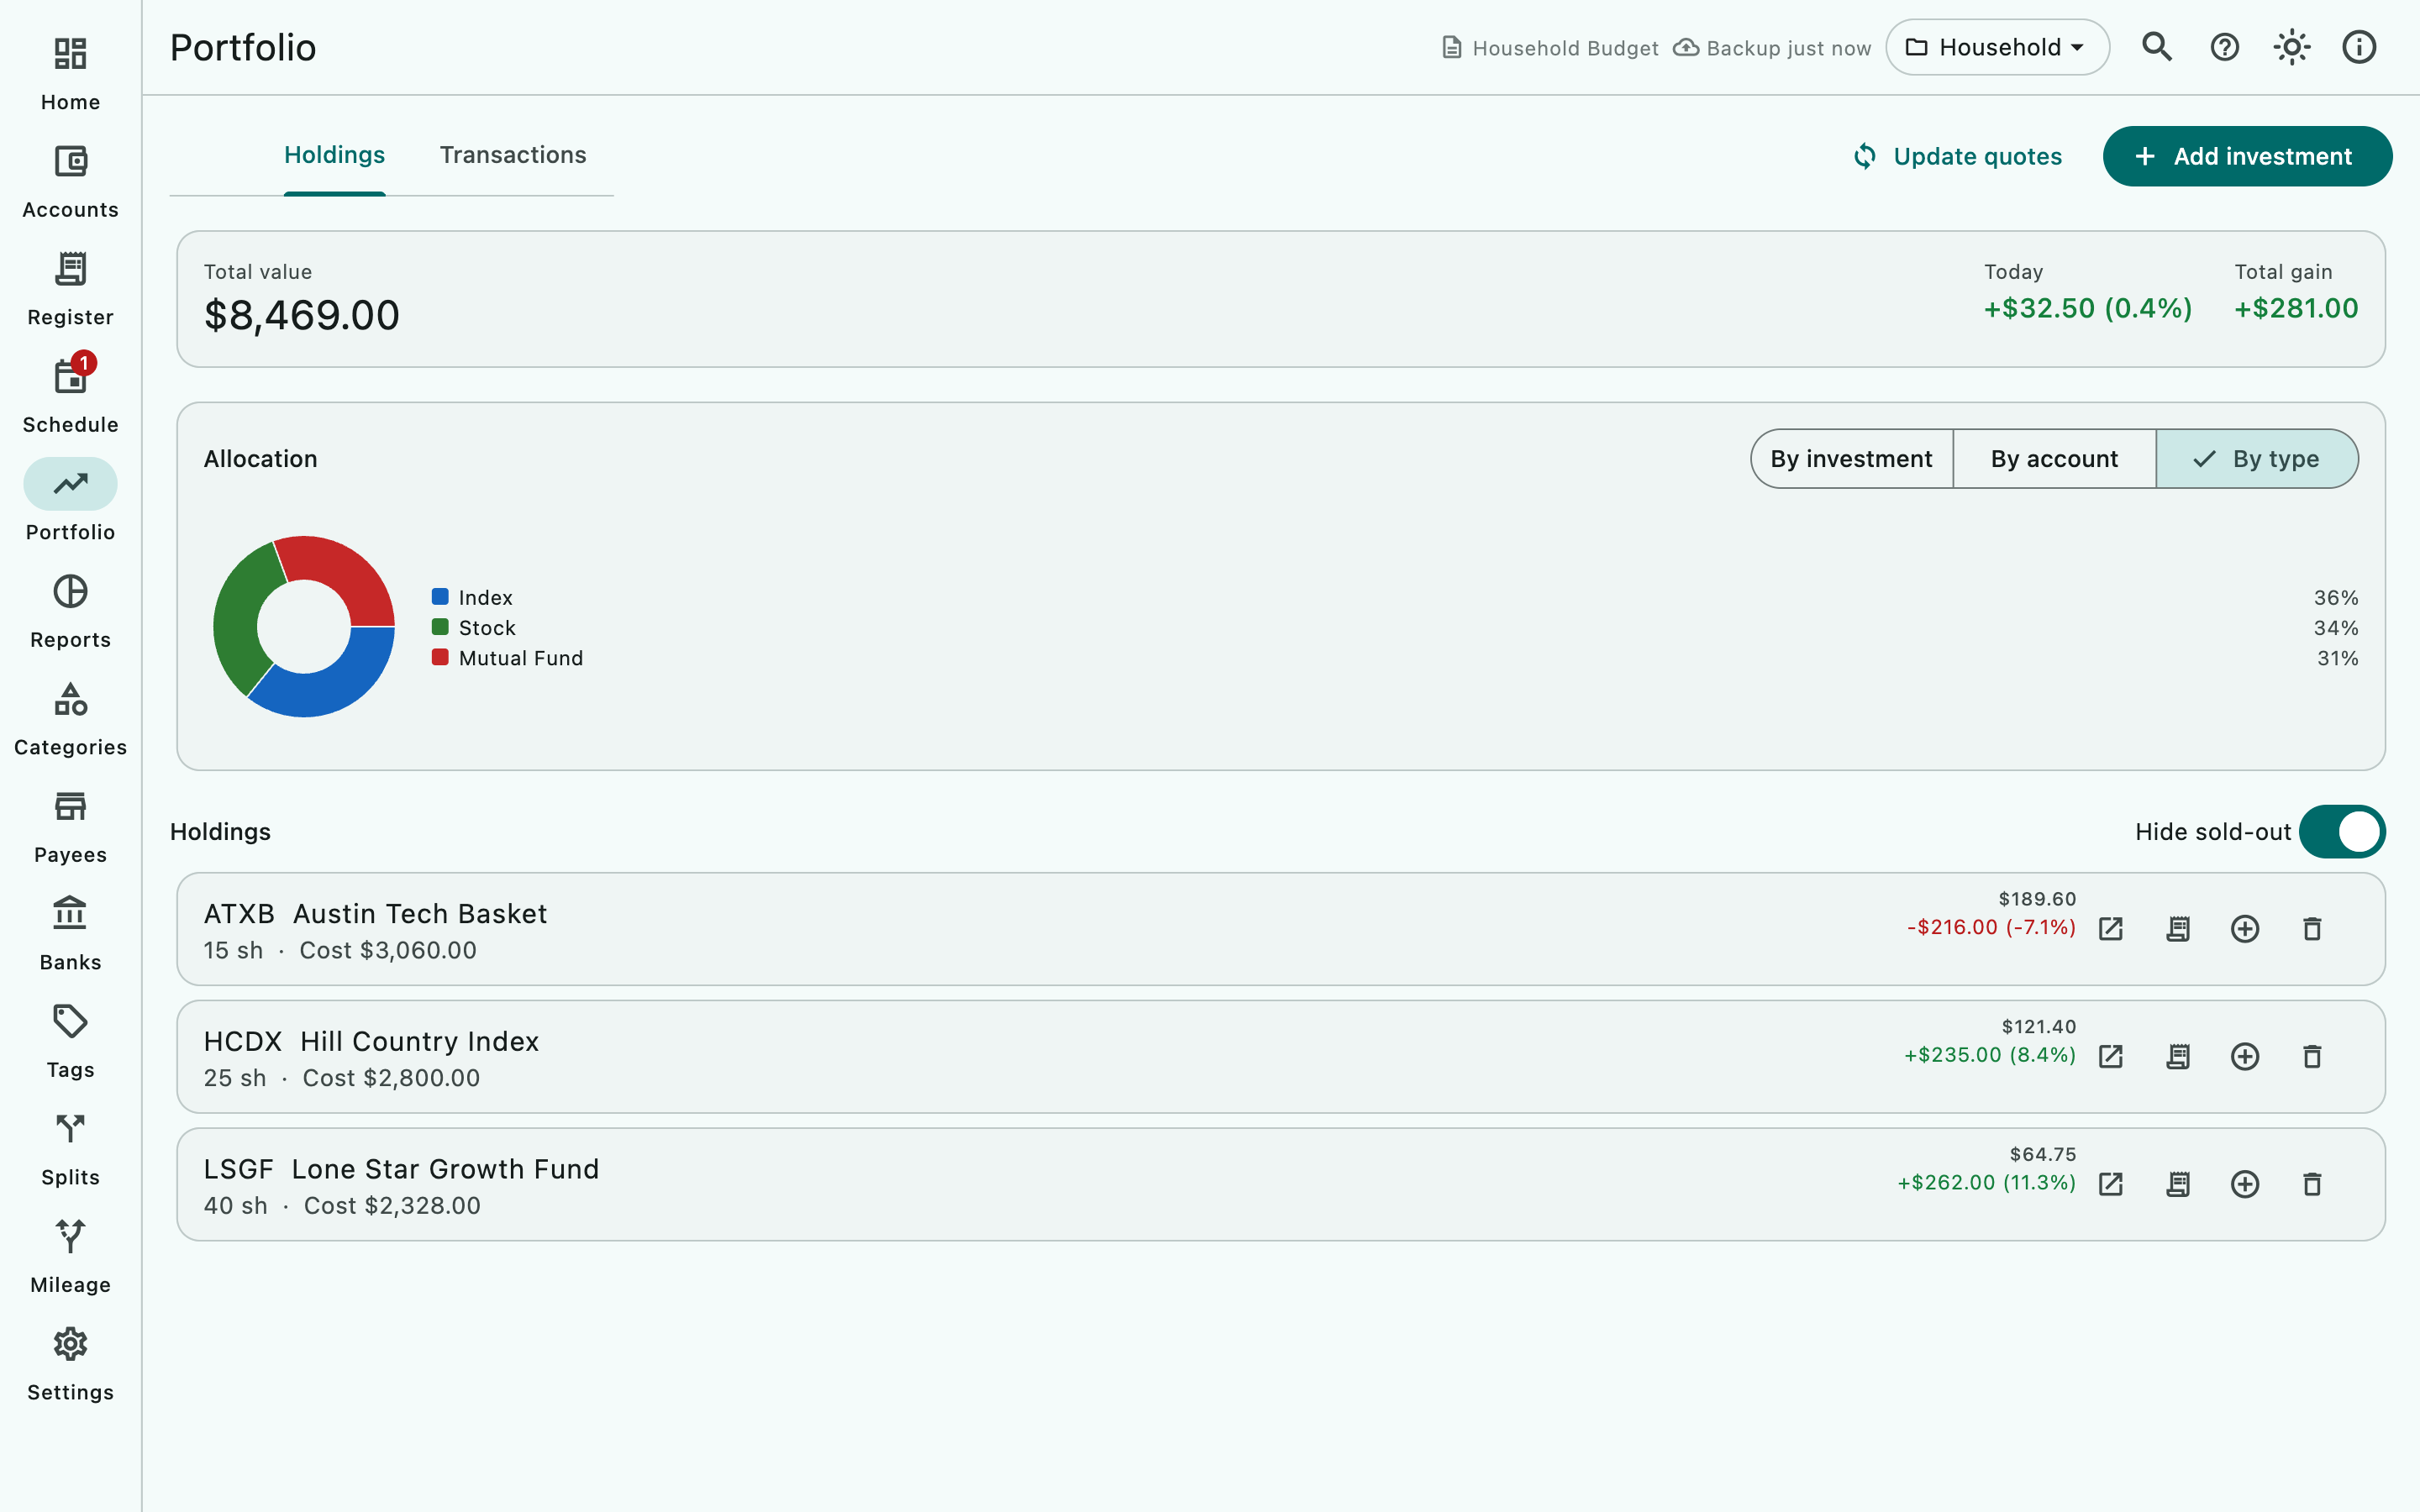The image size is (2420, 1512).
Task: Open the Hill Country Index holding row
Action: (1281, 1057)
